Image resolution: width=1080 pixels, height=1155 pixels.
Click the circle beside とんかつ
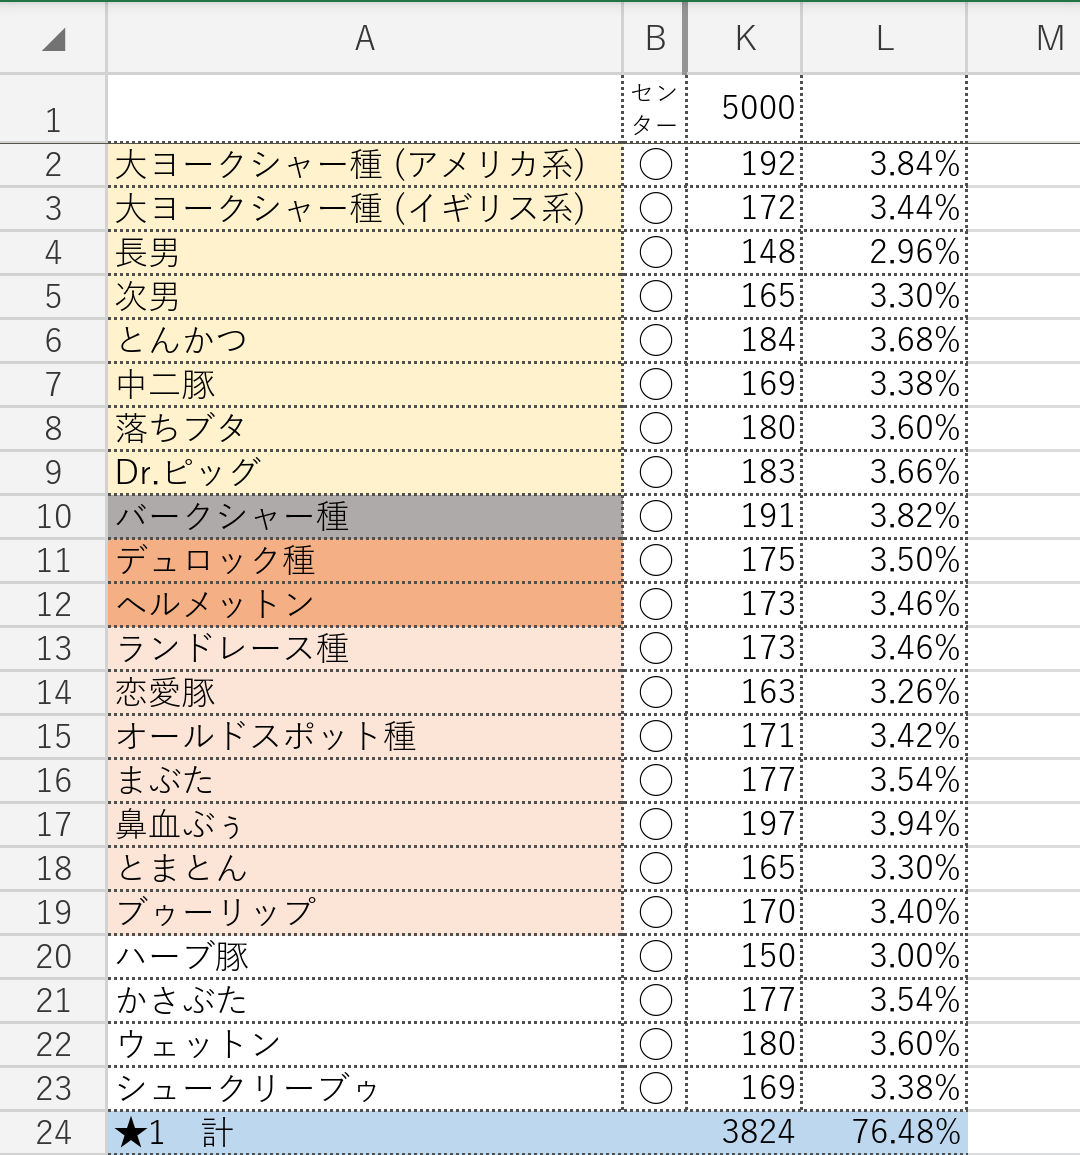[x=655, y=340]
